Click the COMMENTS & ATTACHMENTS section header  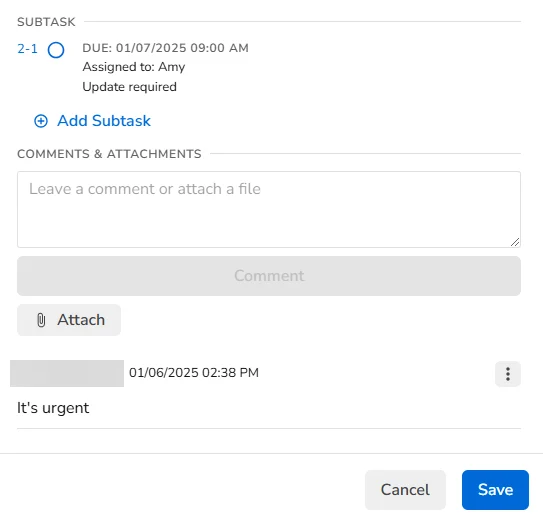tap(109, 154)
